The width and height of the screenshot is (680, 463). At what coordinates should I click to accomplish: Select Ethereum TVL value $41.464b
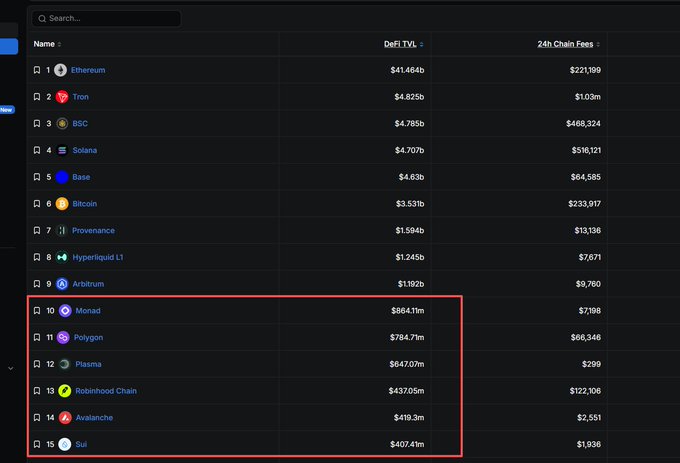click(407, 70)
